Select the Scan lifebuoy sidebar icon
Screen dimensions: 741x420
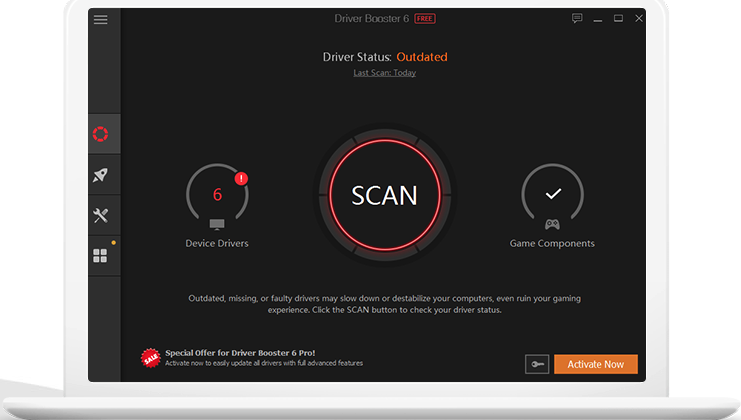(100, 134)
